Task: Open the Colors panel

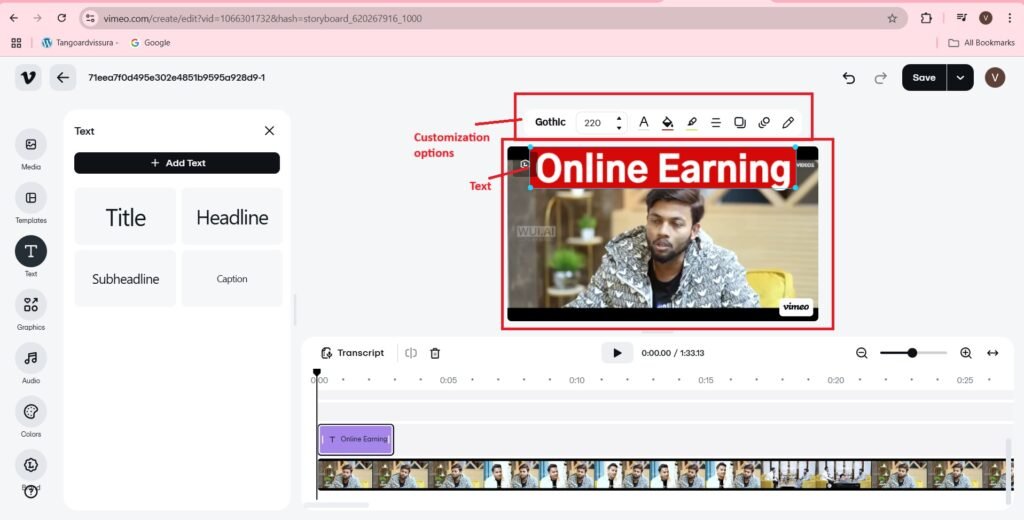Action: [31, 412]
